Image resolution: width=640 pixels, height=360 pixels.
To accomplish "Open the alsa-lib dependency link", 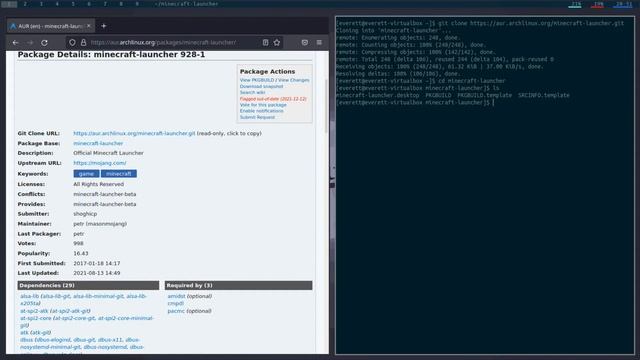I will 29,296.
